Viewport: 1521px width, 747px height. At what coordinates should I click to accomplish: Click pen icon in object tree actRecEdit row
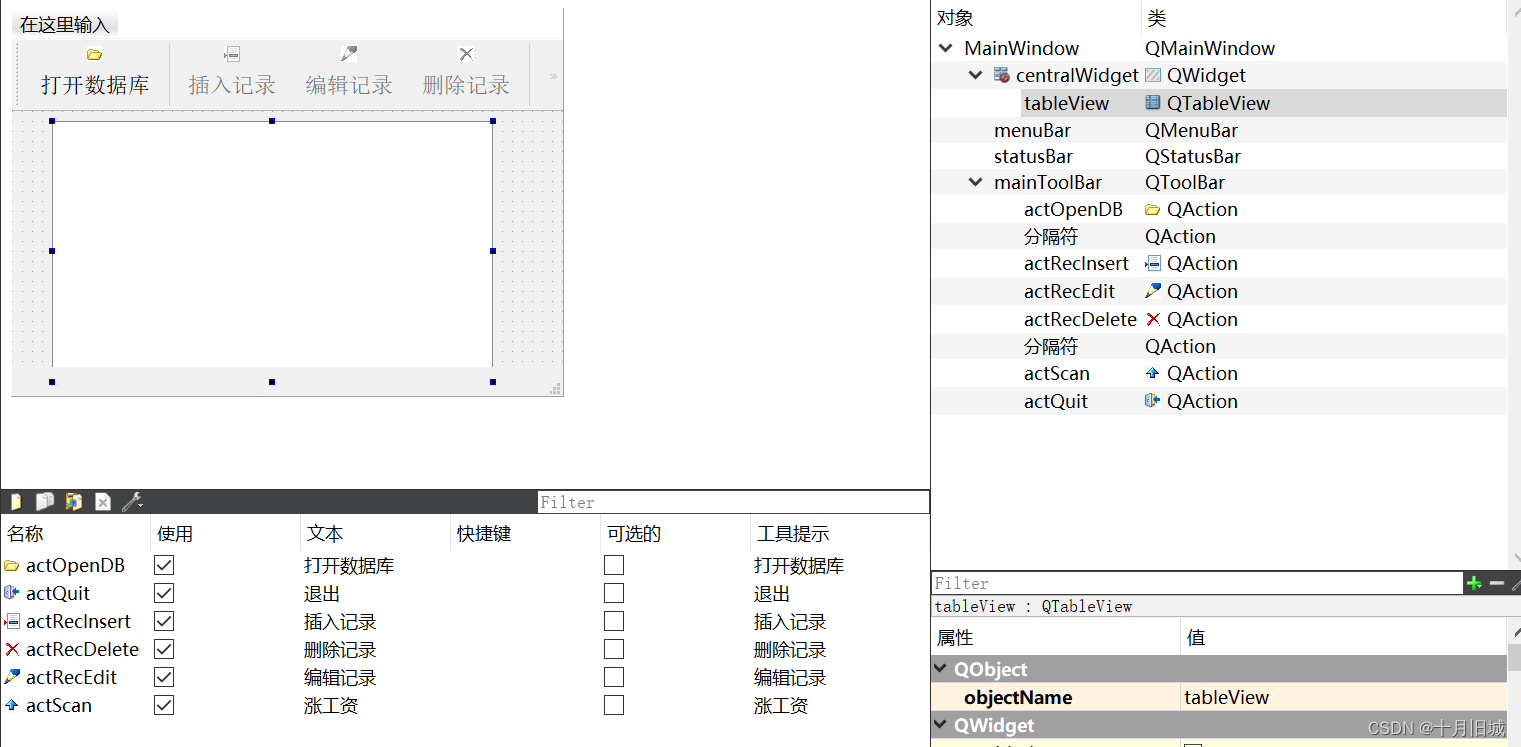1153,291
